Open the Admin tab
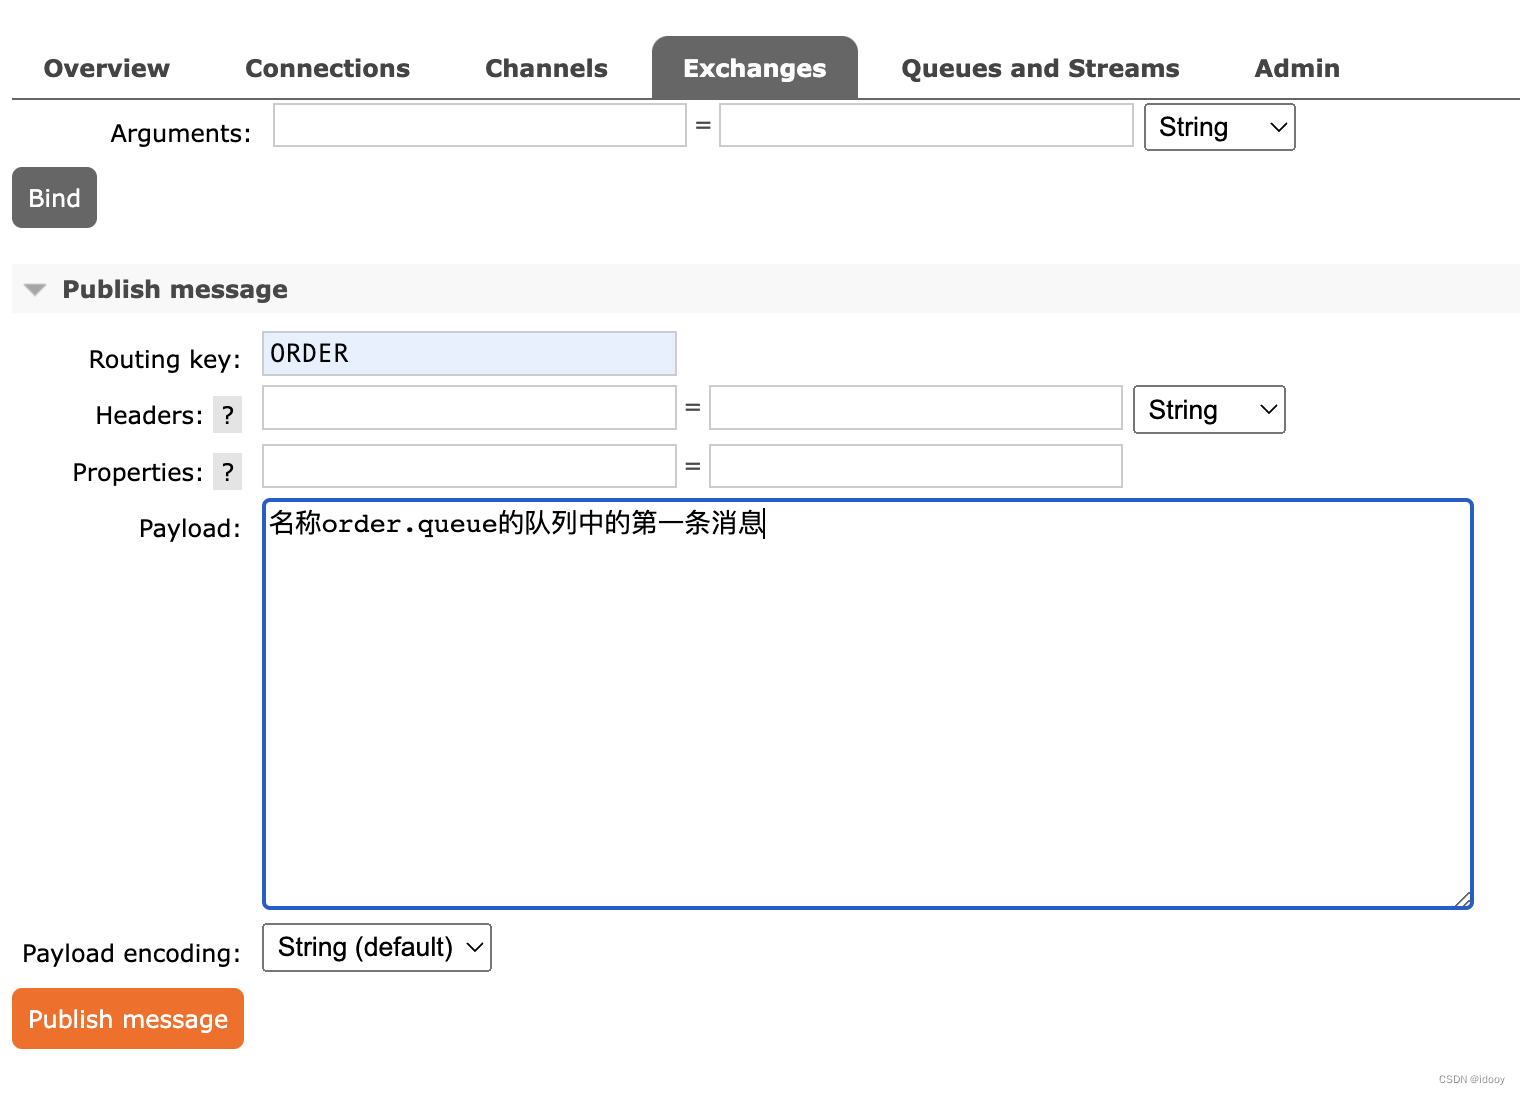 [x=1296, y=68]
